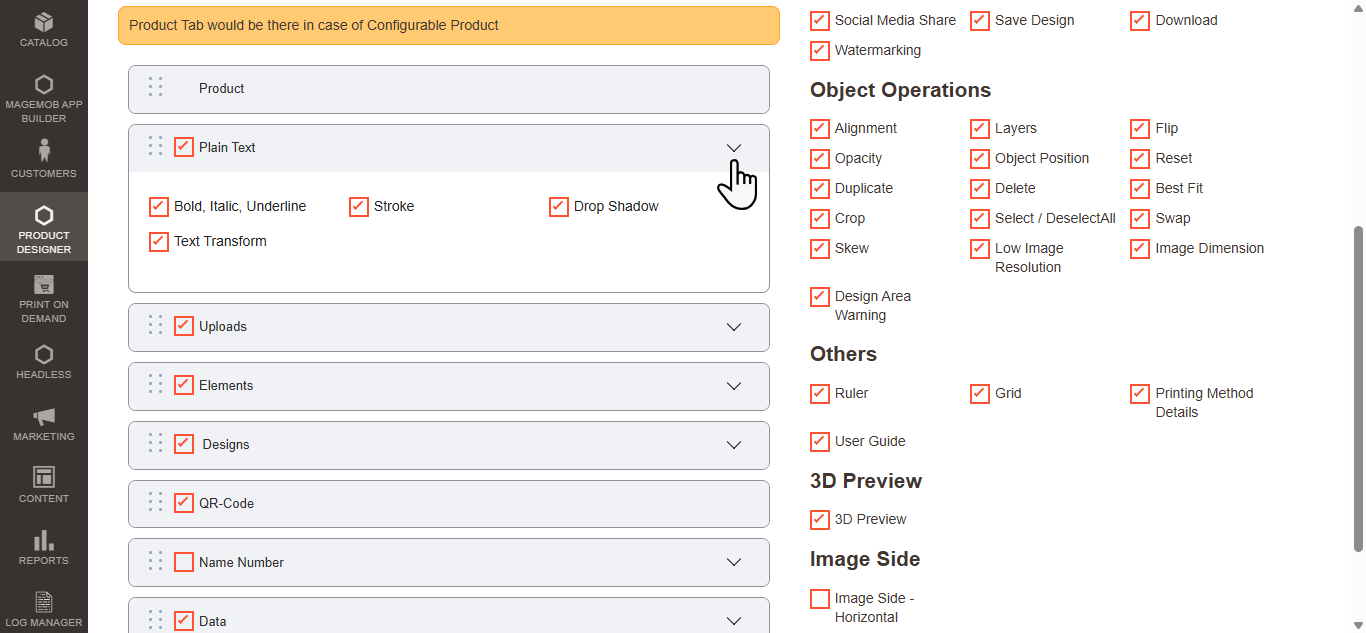1366x633 pixels.
Task: Open Print On Demand icon
Action: (44, 285)
